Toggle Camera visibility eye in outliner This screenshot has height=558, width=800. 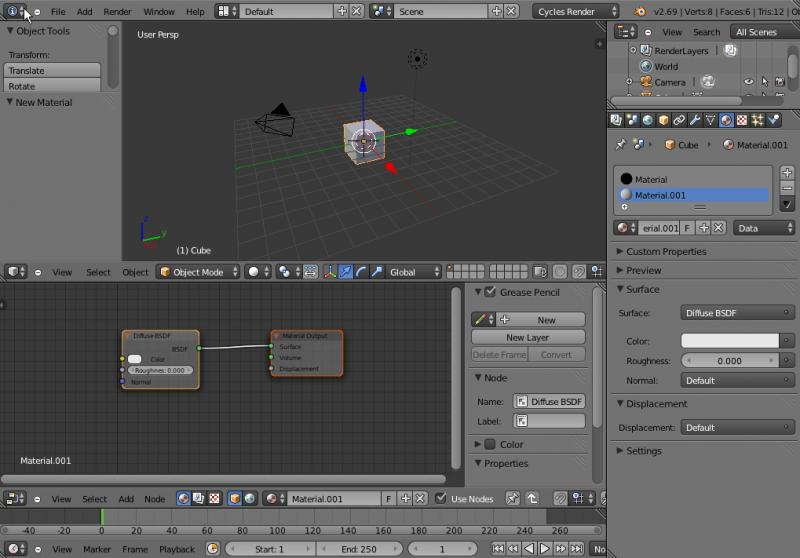748,82
